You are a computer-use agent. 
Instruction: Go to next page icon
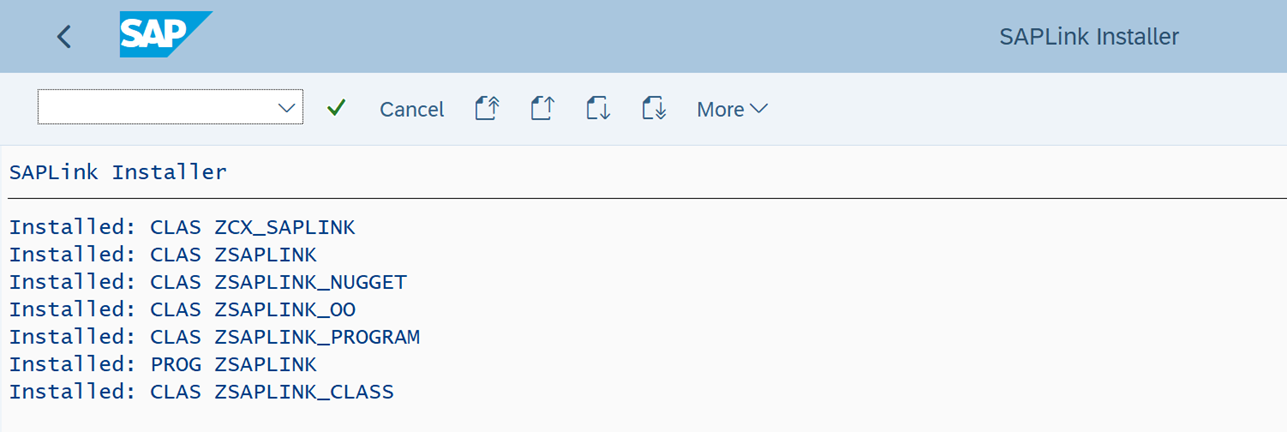click(598, 108)
